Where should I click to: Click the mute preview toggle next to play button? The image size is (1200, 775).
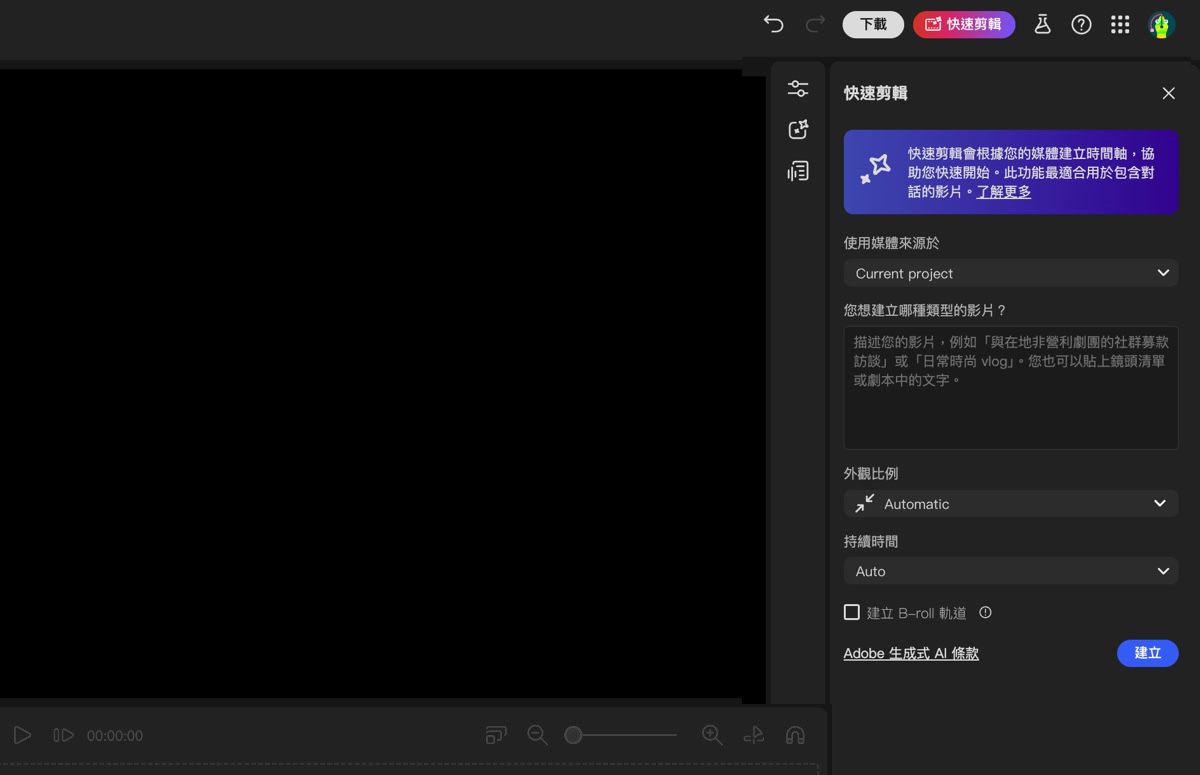point(63,735)
